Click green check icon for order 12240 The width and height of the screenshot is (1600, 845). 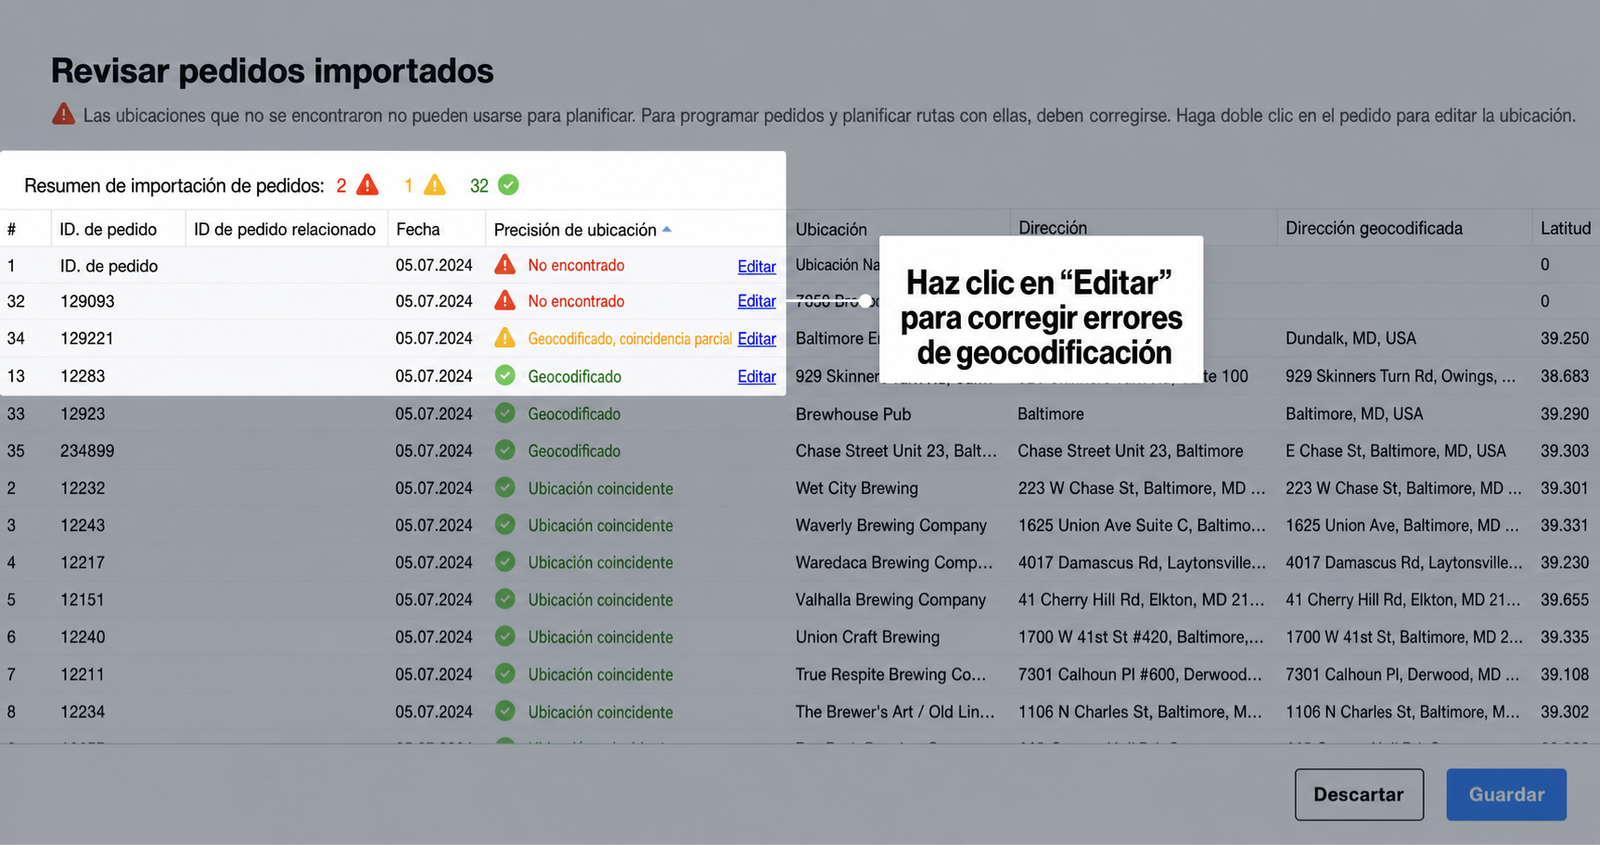(505, 636)
